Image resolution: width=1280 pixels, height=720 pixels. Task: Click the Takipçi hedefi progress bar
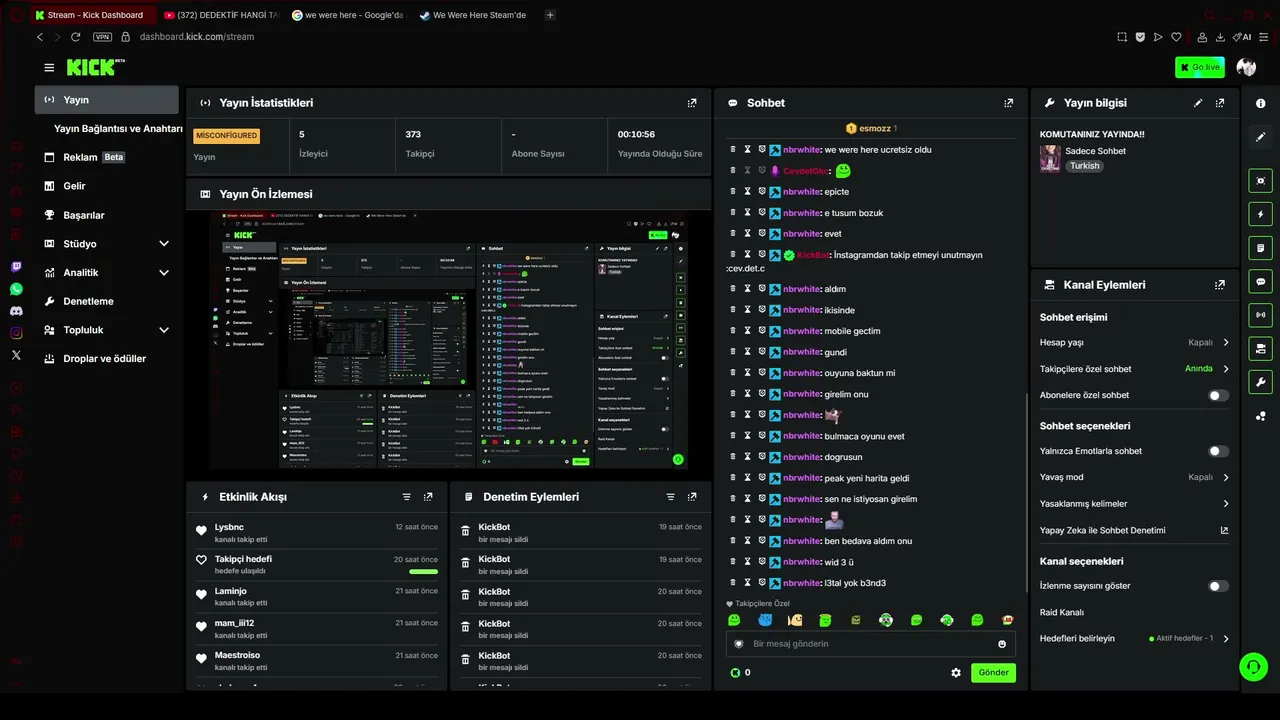click(x=423, y=572)
